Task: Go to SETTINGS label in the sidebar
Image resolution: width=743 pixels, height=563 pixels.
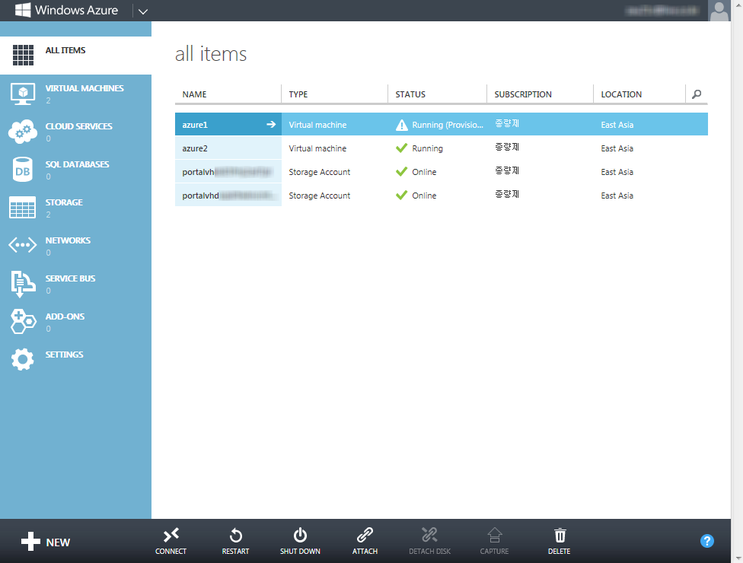Action: pos(64,354)
